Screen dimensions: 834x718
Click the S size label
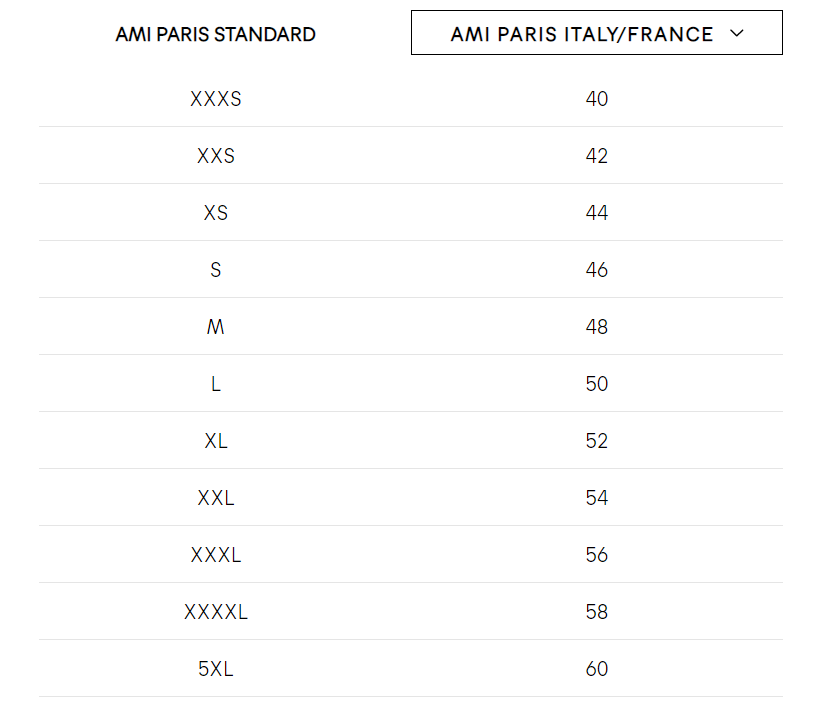click(x=215, y=270)
